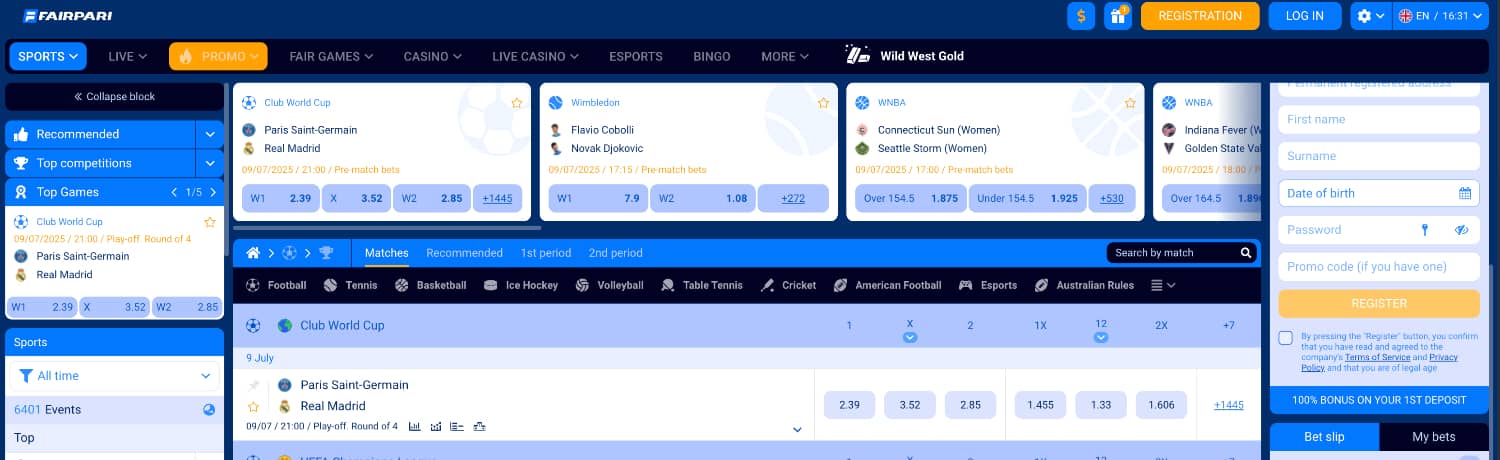This screenshot has width=1500, height=460.
Task: Switch to the Recommended tab
Action: click(464, 253)
